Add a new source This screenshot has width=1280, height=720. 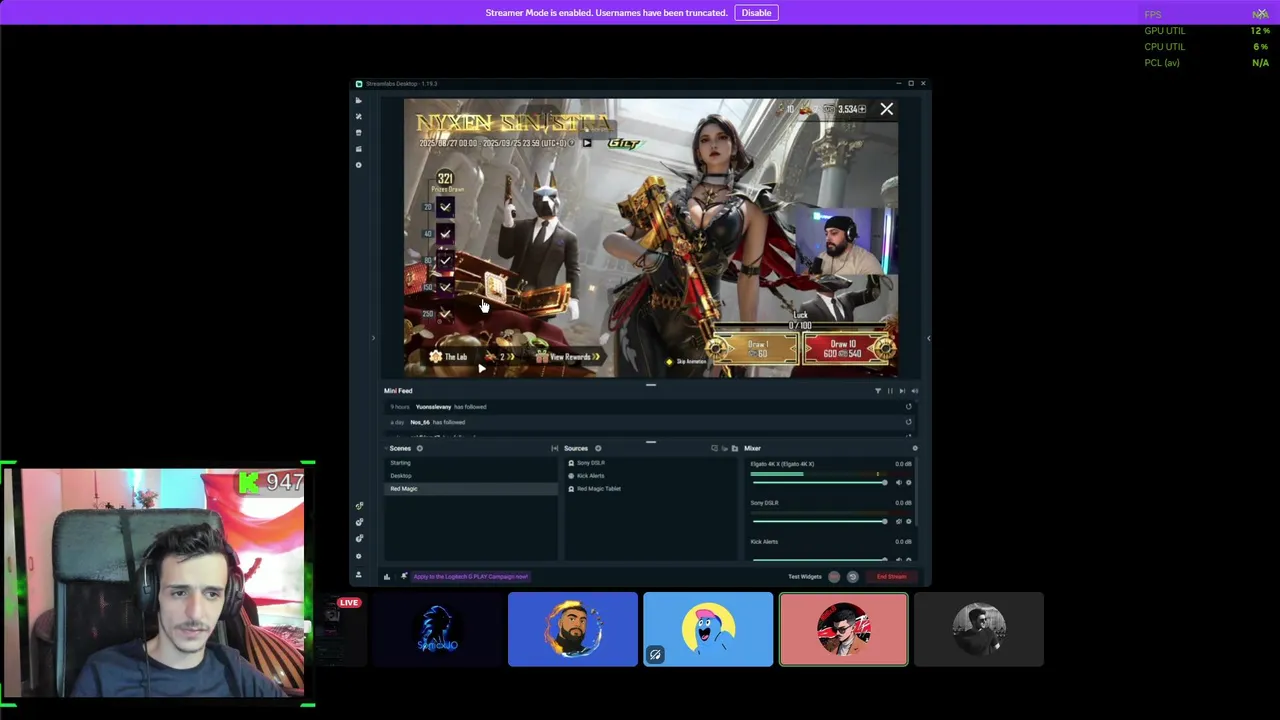coord(598,448)
